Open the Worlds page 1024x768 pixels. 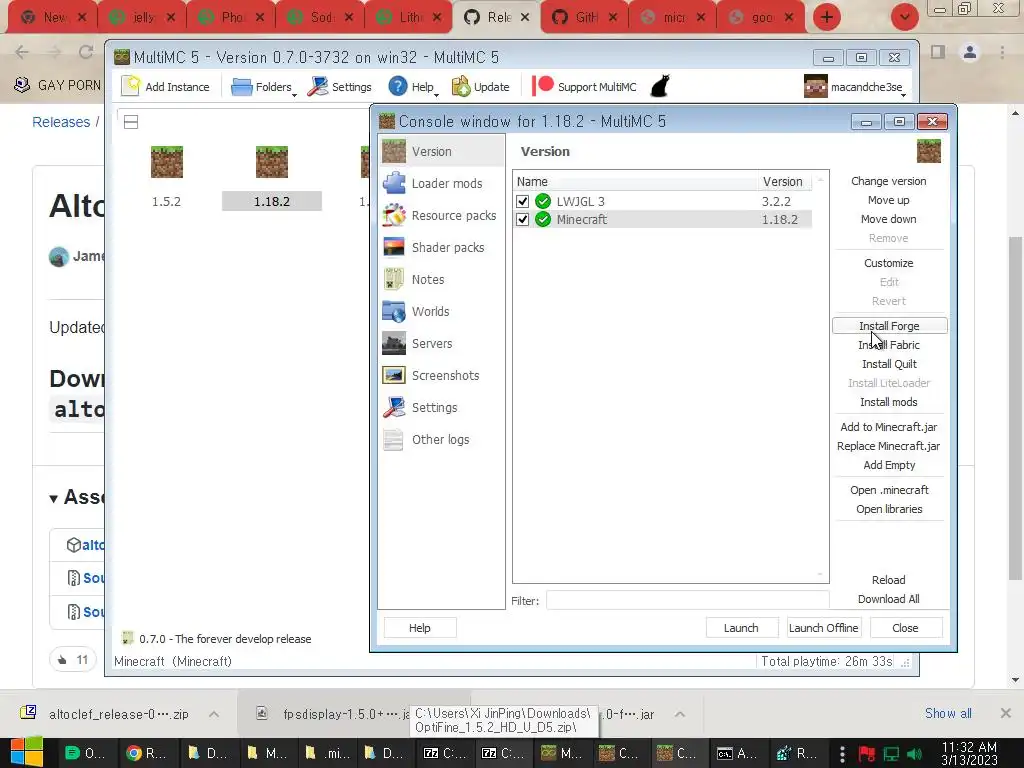tap(441, 312)
